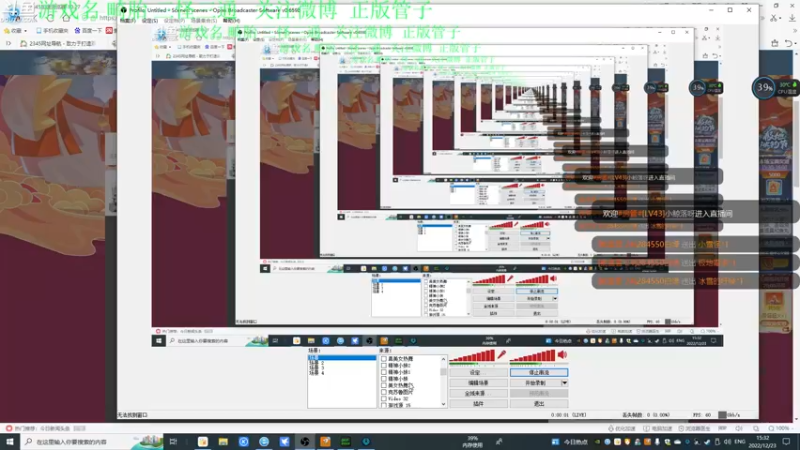
Task: Check the fourth source checkbox in the sources list
Action: coord(384,379)
